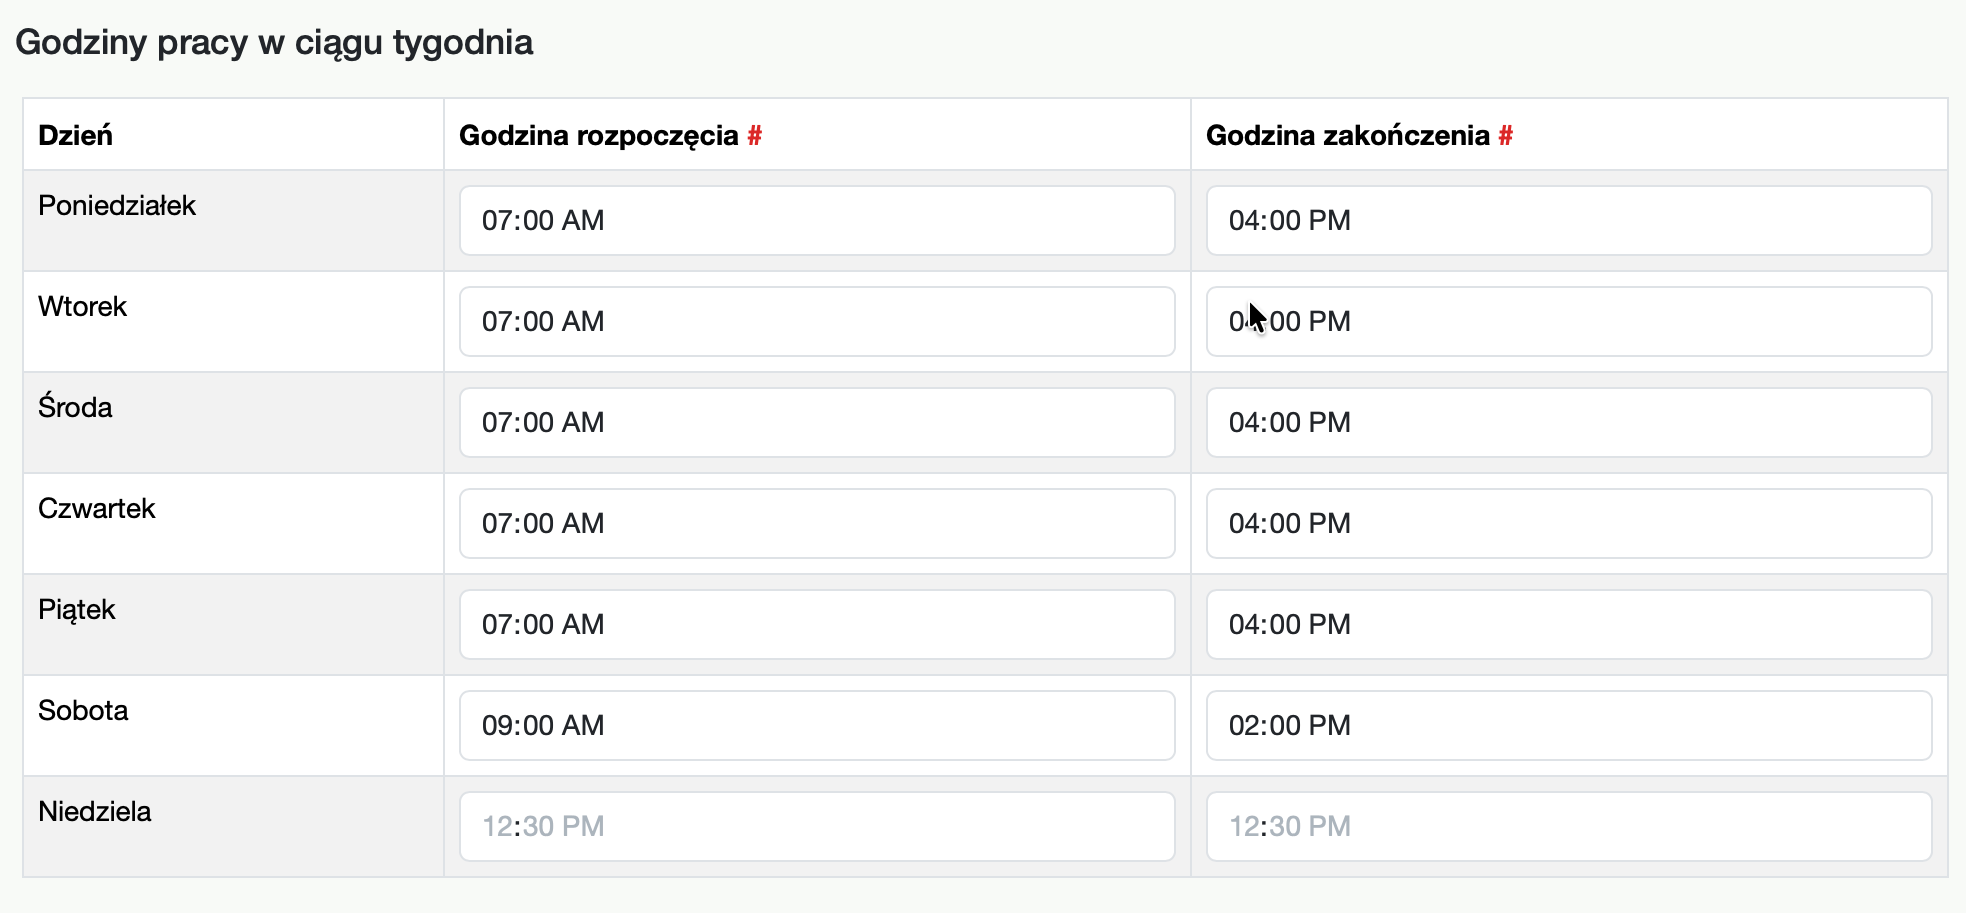
Task: Click the Dzień column header
Action: pyautogui.click(x=75, y=135)
